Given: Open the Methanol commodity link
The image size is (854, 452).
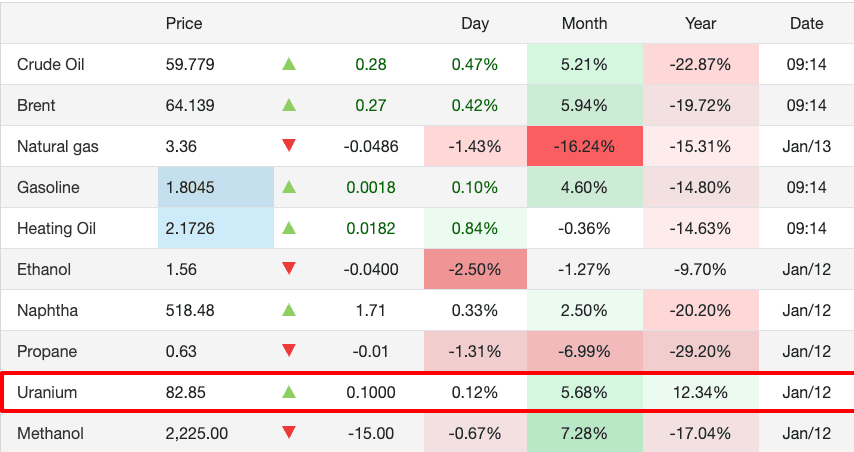Looking at the screenshot, I should (x=50, y=433).
